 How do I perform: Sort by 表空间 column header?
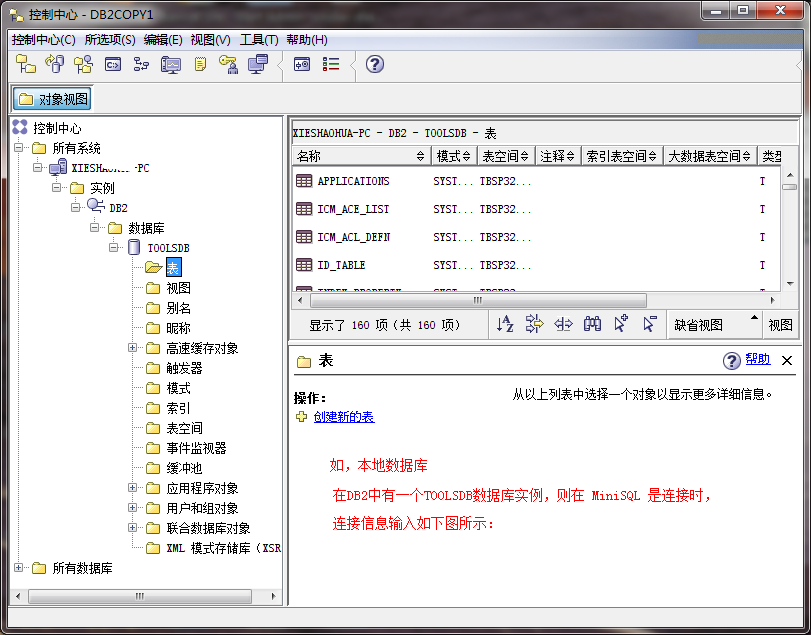click(505, 156)
